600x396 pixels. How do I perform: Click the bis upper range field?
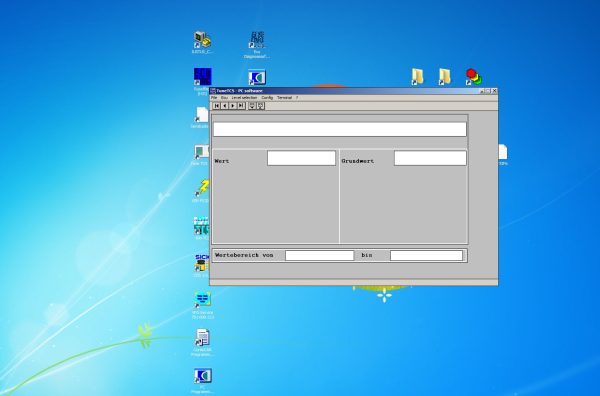click(x=426, y=255)
